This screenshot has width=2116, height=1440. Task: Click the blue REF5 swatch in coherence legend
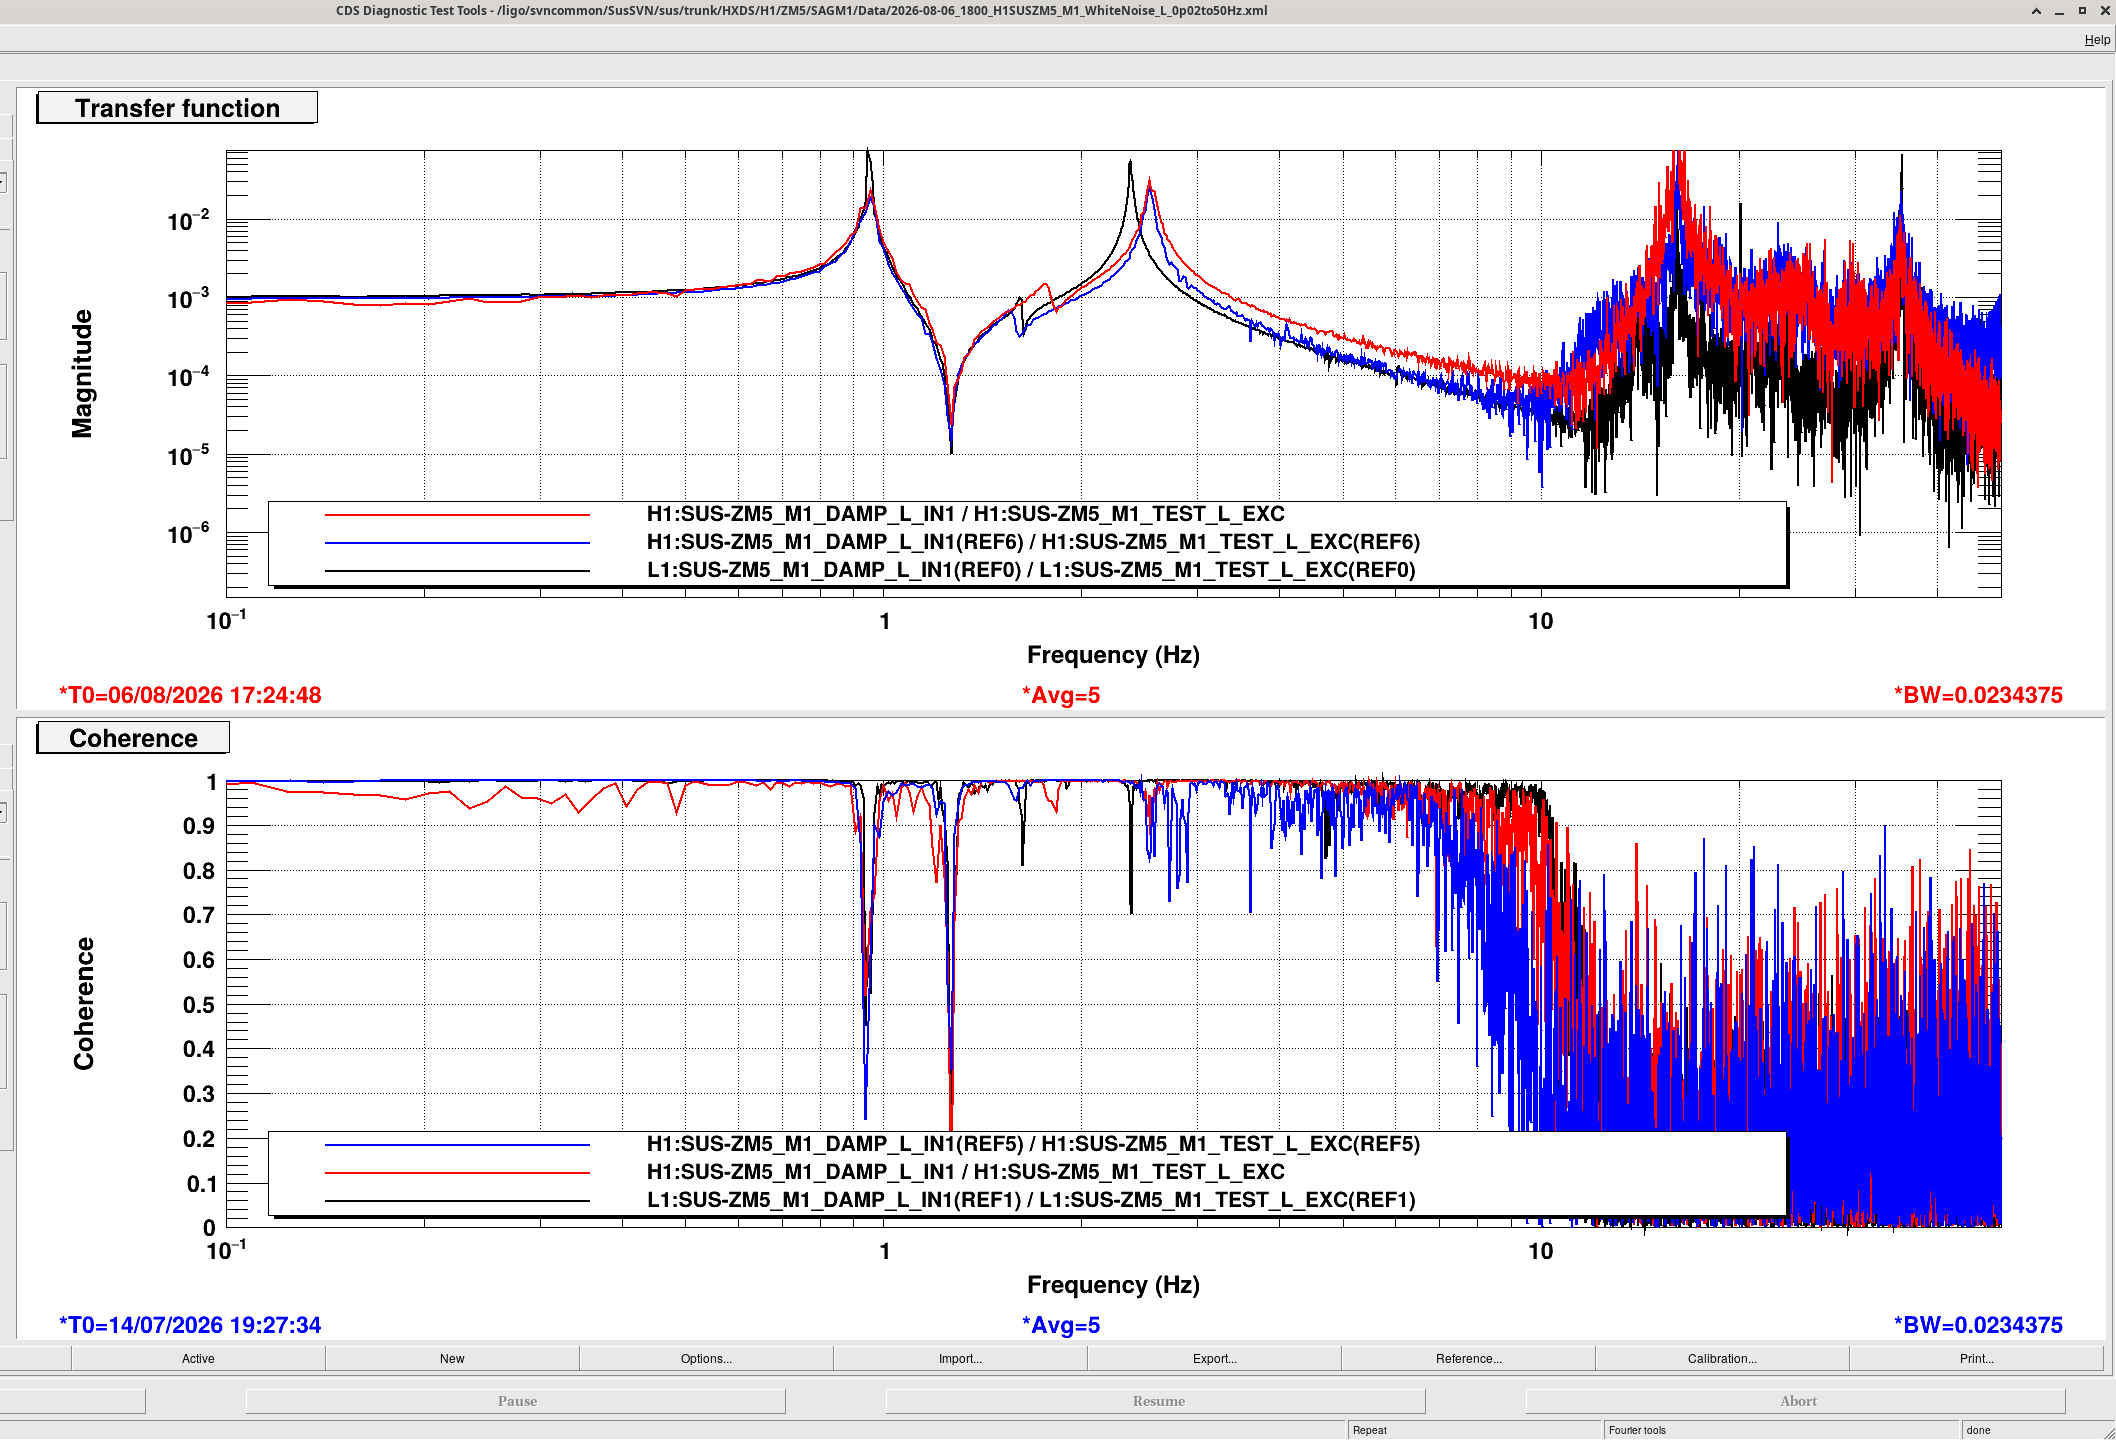click(x=457, y=1145)
